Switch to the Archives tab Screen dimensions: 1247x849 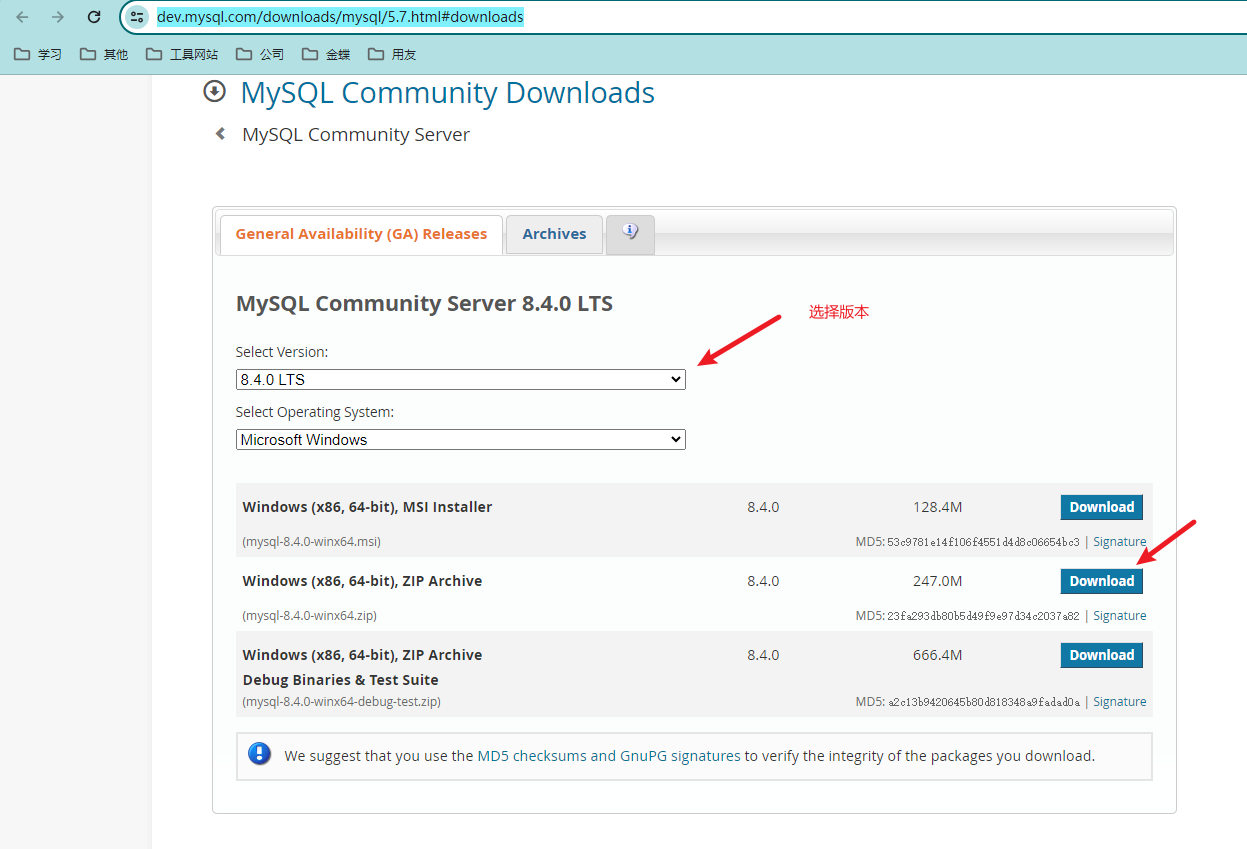[x=554, y=234]
